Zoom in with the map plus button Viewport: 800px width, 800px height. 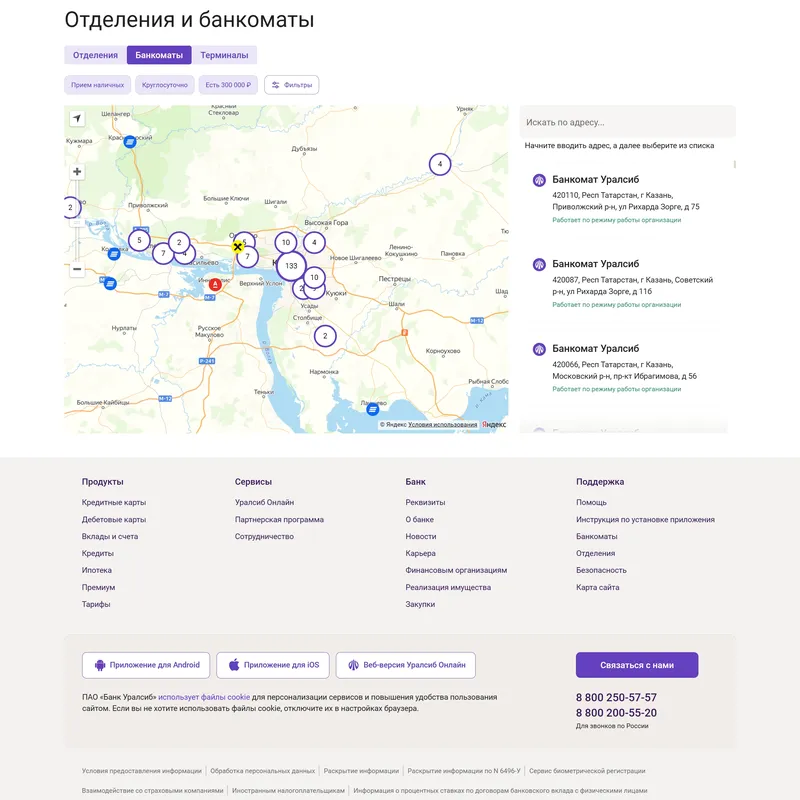point(77,172)
